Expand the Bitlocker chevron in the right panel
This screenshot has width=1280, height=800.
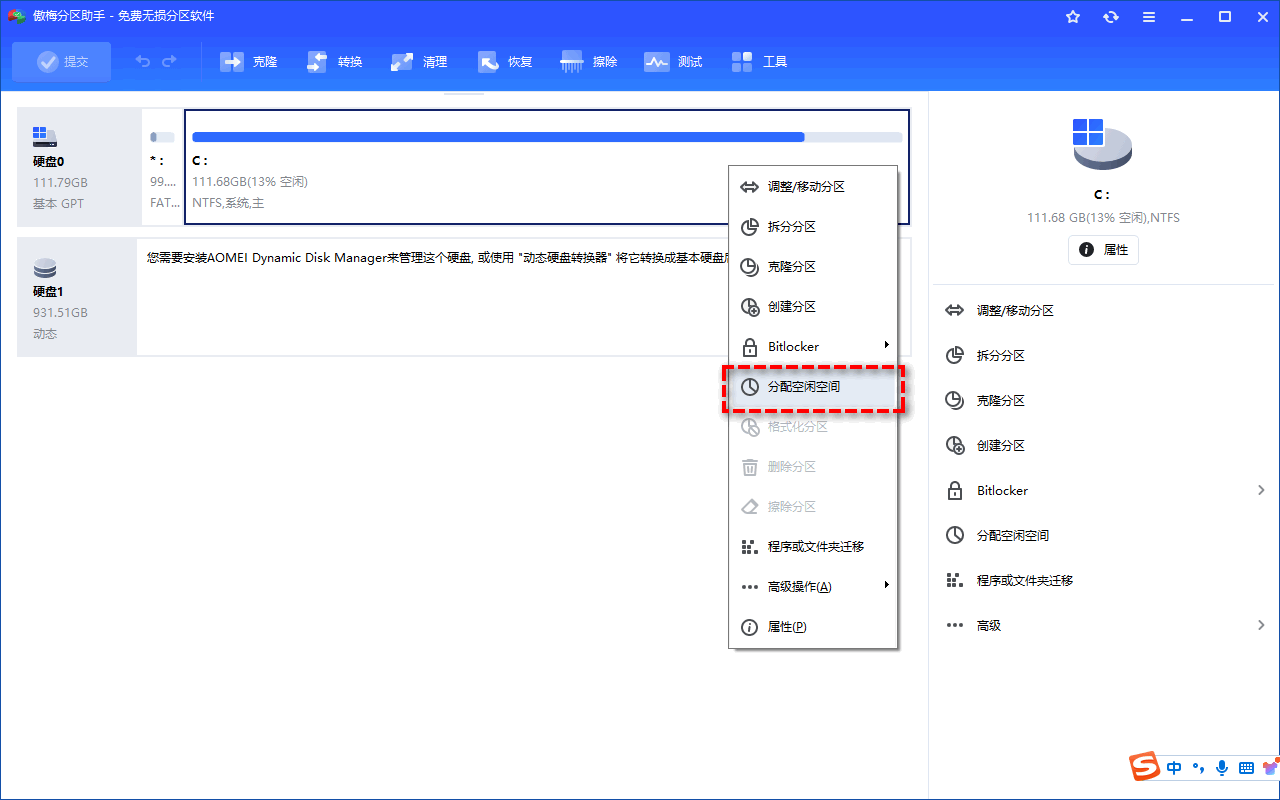tap(1261, 490)
